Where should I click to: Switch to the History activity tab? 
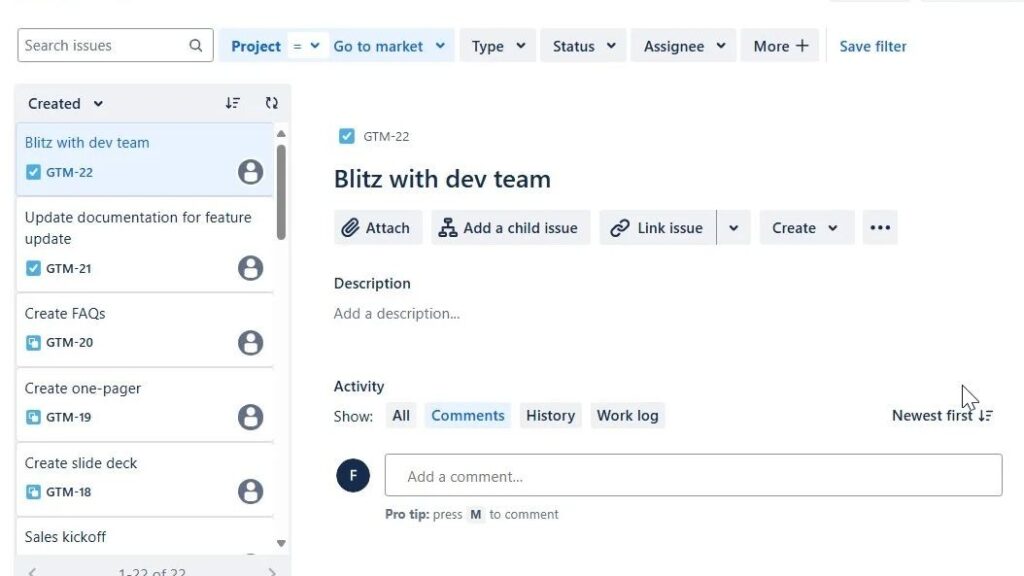coord(550,416)
